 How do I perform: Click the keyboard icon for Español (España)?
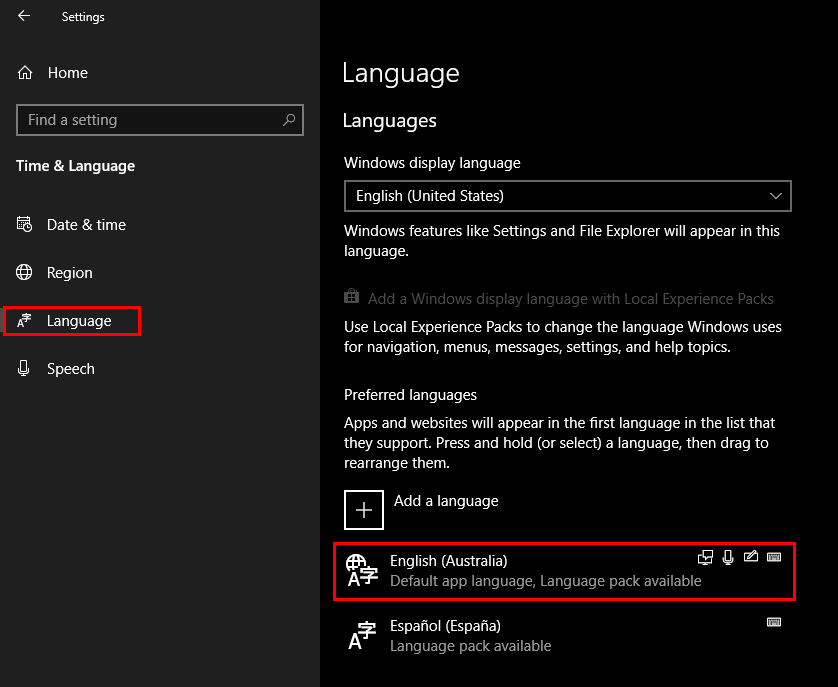tap(774, 622)
